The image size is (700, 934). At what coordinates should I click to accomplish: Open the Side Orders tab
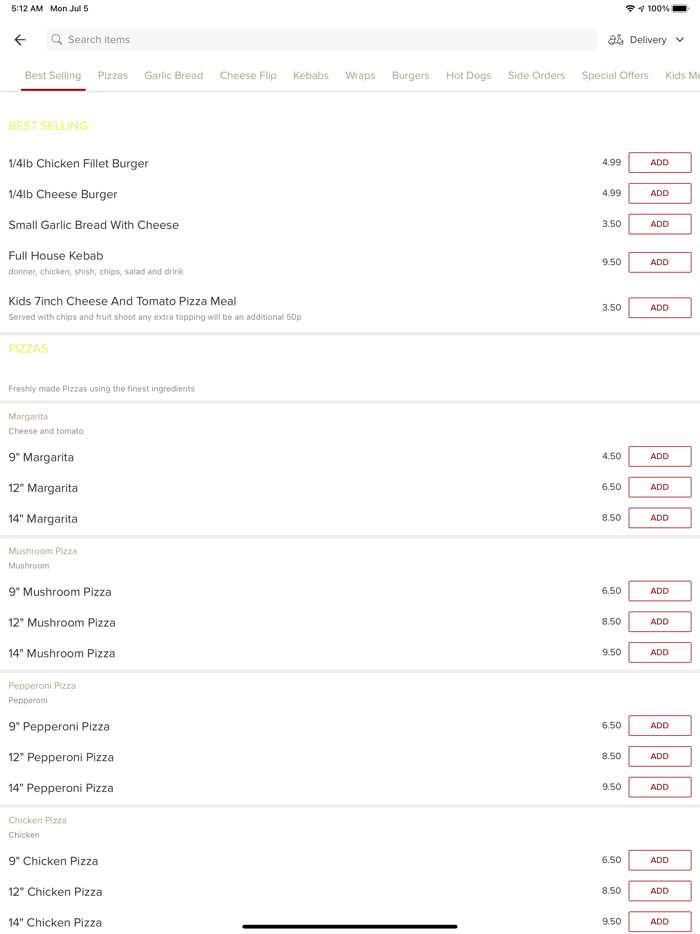click(x=536, y=76)
